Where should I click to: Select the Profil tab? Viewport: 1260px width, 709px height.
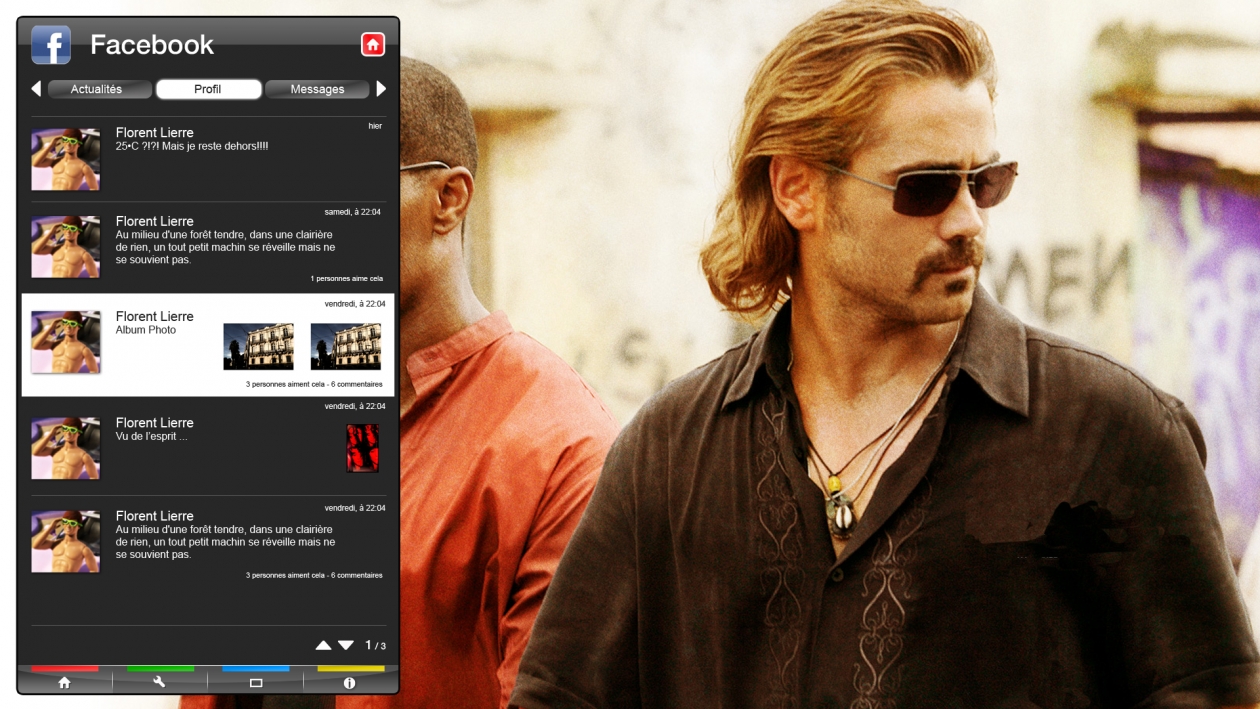(208, 89)
